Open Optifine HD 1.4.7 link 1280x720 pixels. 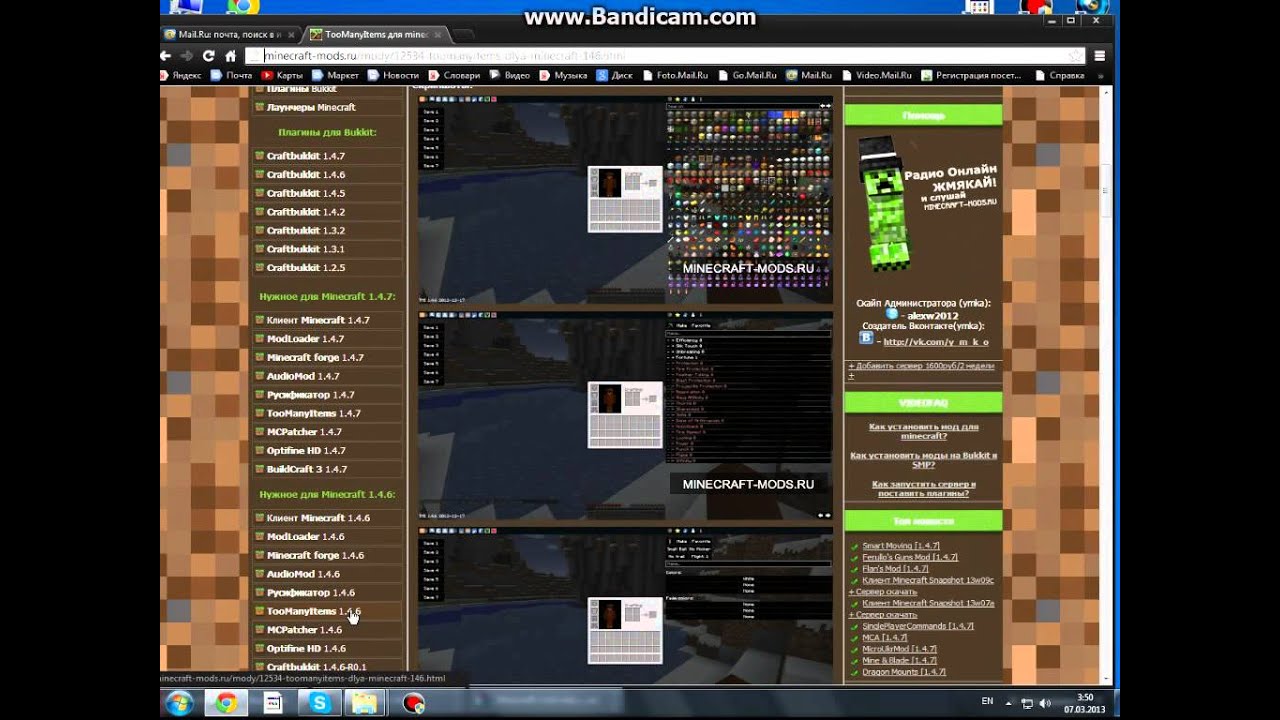306,451
